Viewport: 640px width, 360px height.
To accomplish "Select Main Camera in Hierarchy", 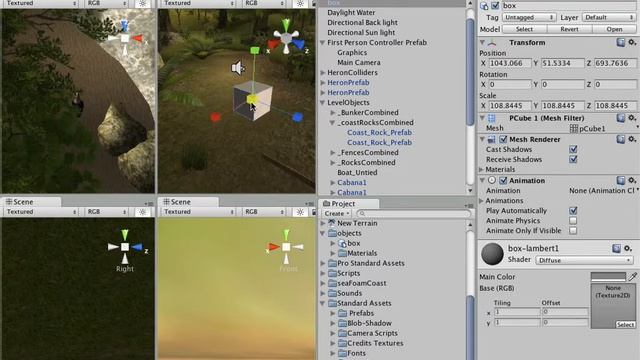I will tap(359, 62).
